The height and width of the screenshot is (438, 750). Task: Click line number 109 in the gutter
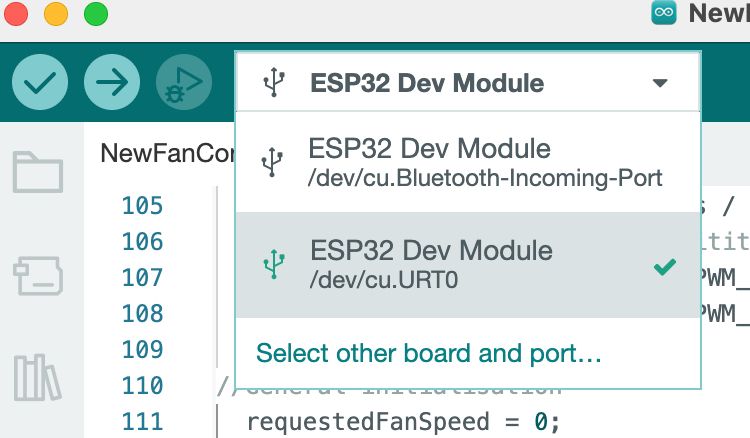click(143, 350)
